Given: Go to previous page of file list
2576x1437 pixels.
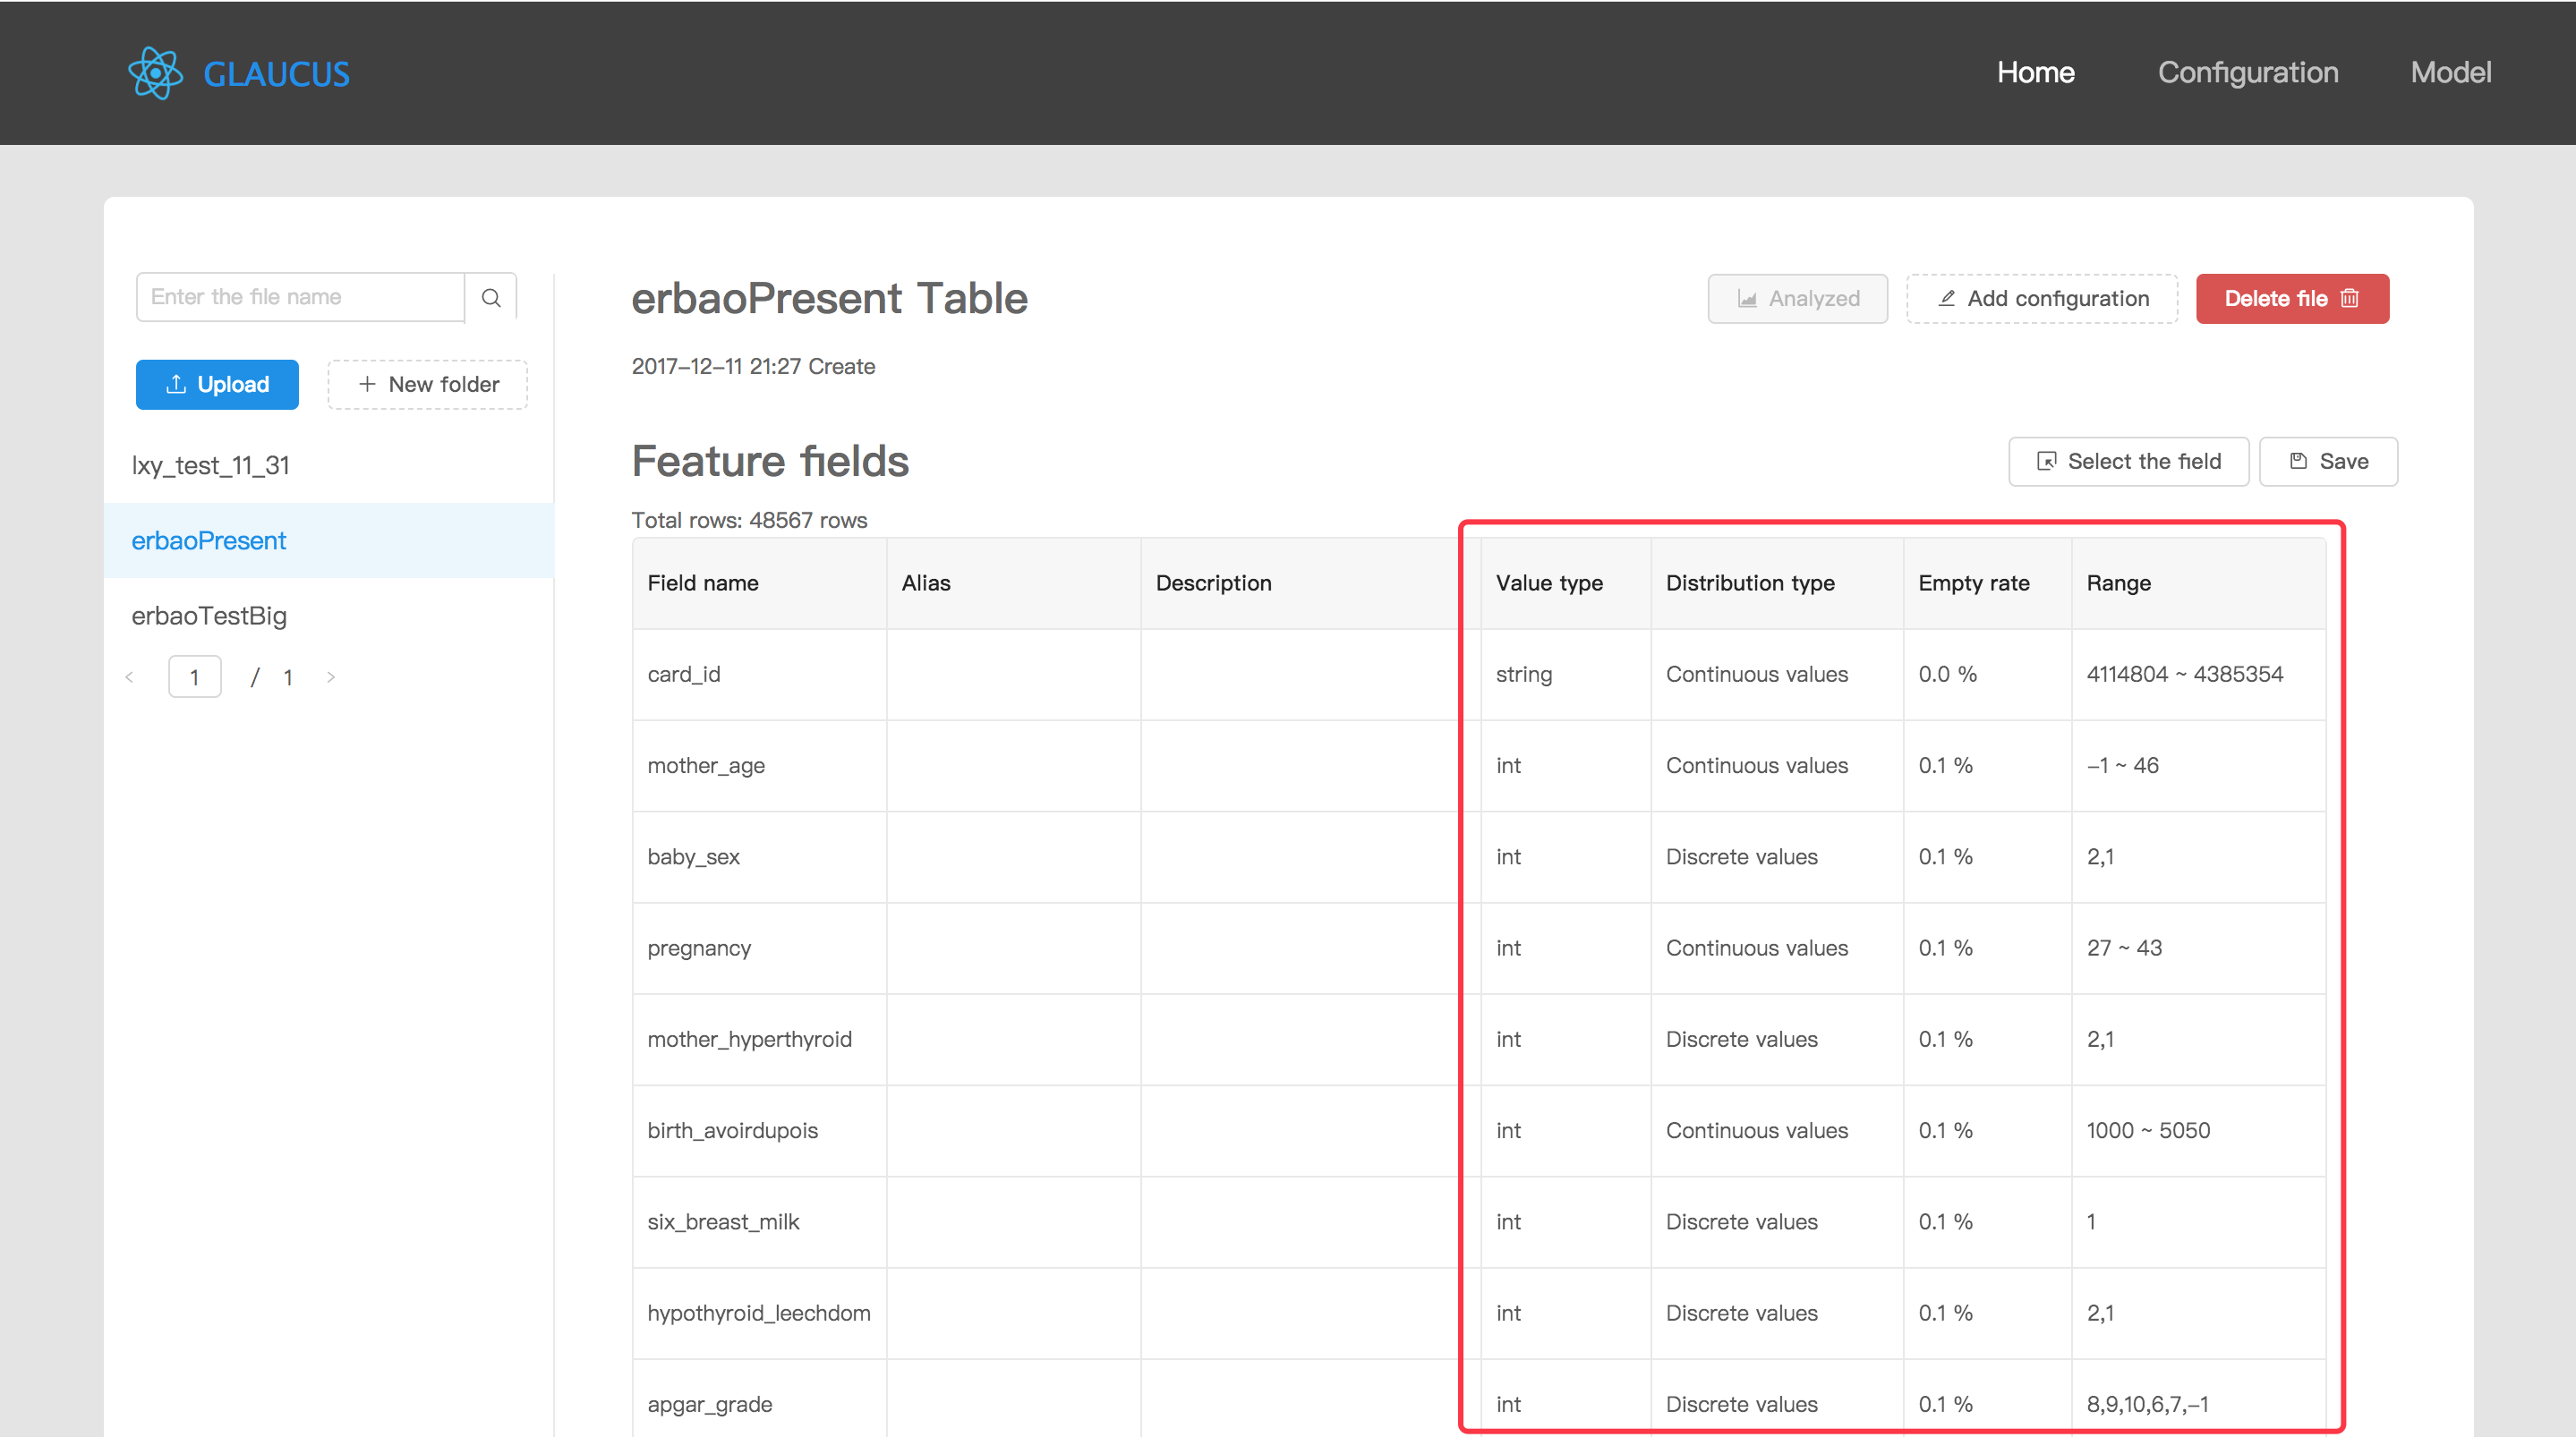Looking at the screenshot, I should tap(129, 677).
